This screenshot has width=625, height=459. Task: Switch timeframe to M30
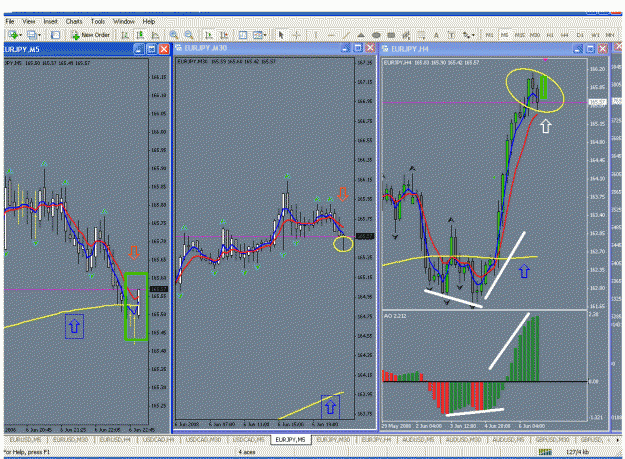click(535, 35)
